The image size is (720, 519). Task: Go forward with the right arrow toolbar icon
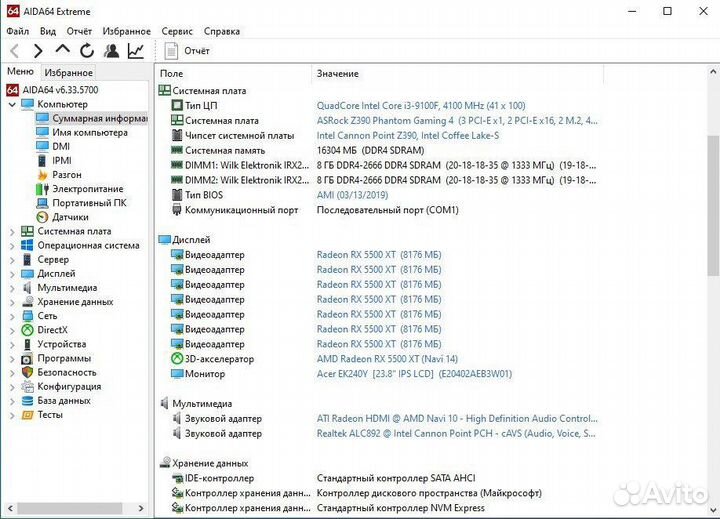click(39, 51)
